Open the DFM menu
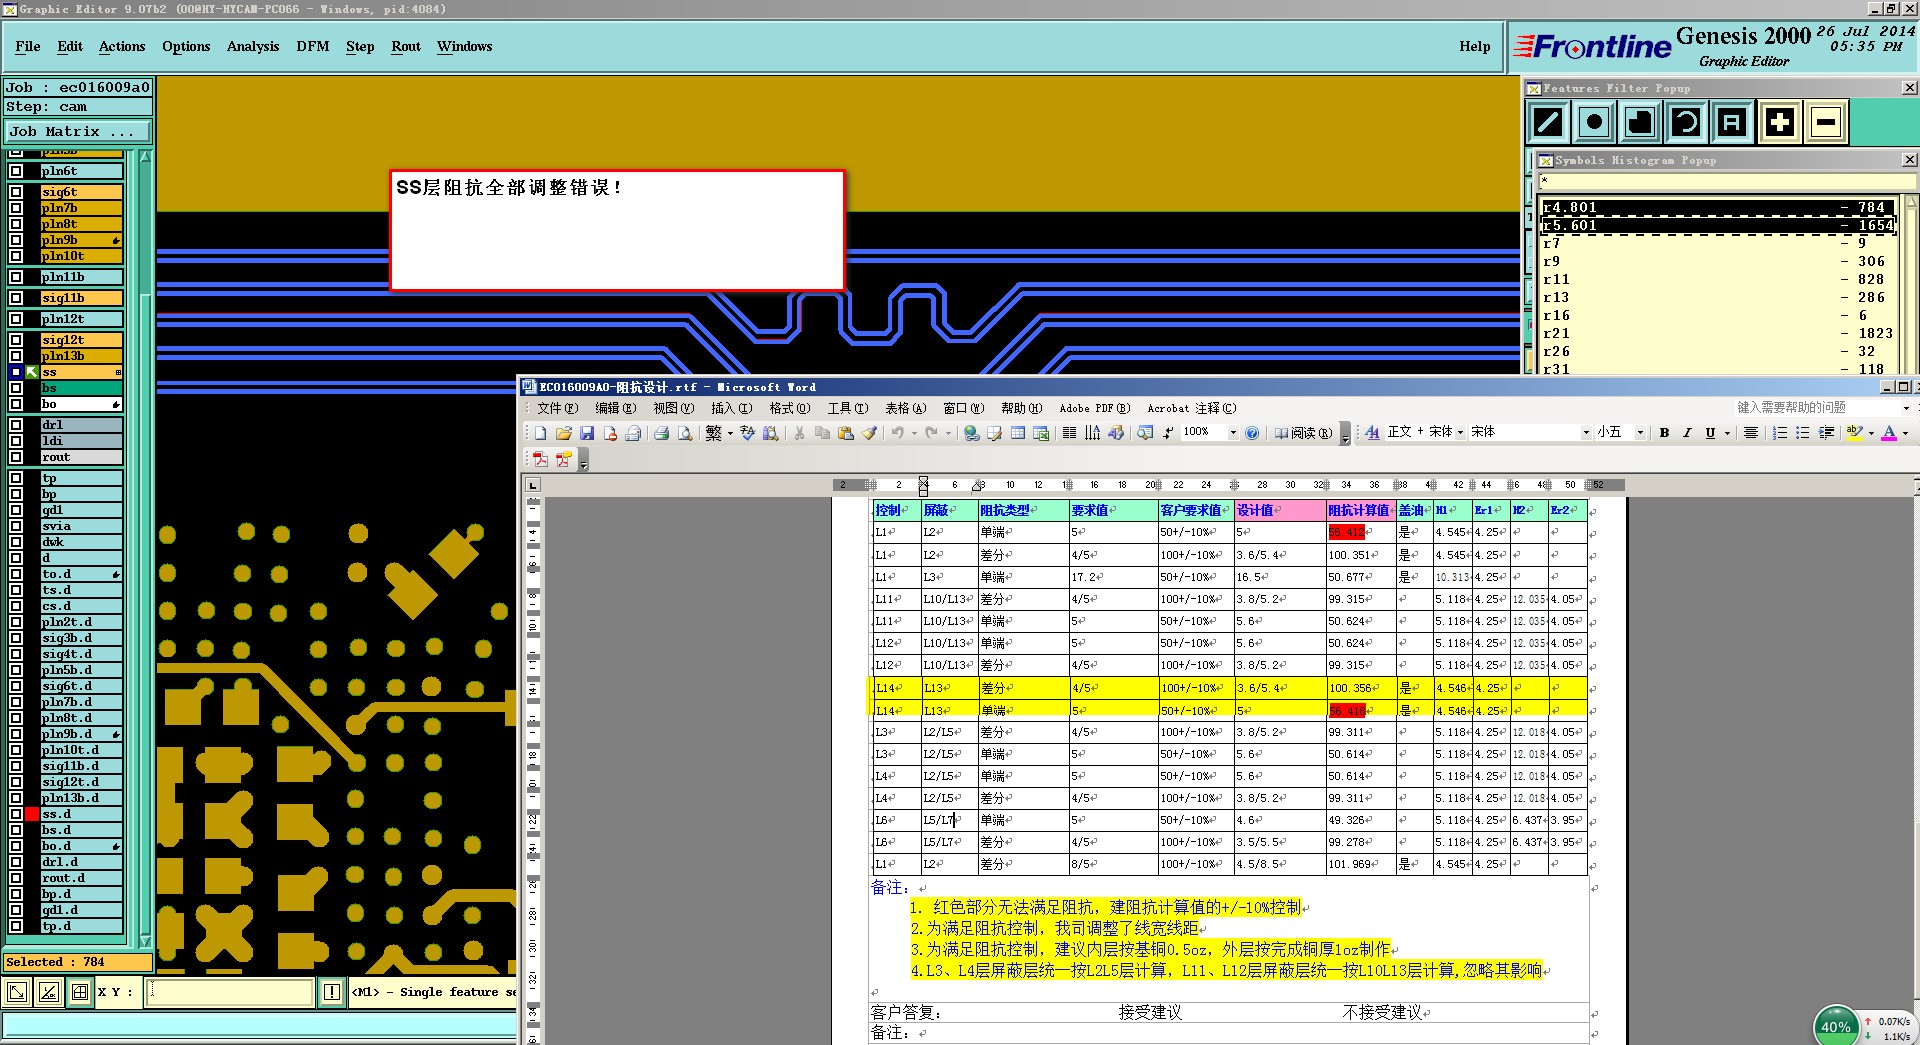Screen dimensions: 1920x1045 (x=313, y=46)
